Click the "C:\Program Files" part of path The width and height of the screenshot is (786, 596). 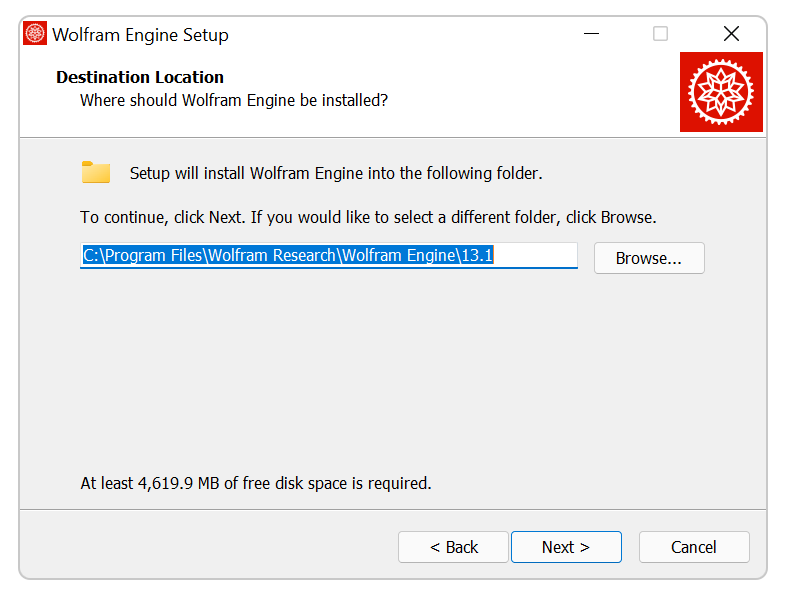[x=143, y=256]
